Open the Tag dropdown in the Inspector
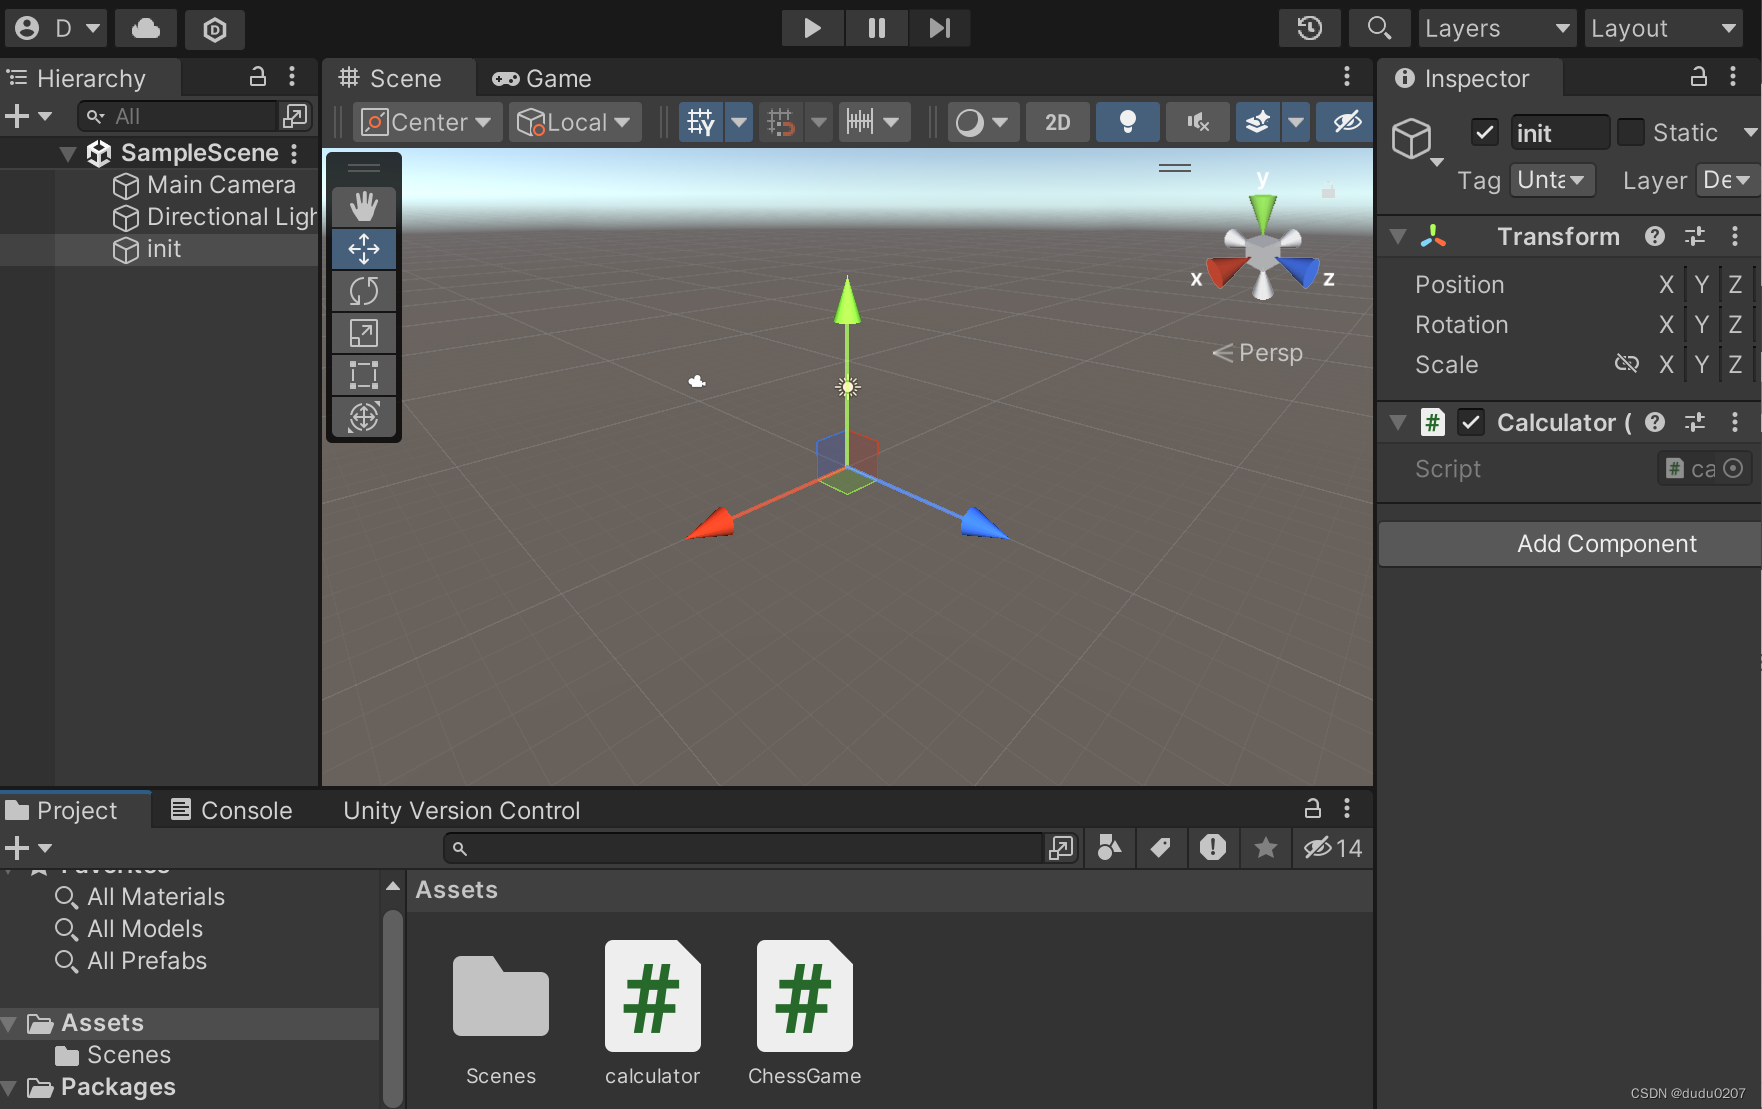The width and height of the screenshot is (1762, 1109). 1552,180
